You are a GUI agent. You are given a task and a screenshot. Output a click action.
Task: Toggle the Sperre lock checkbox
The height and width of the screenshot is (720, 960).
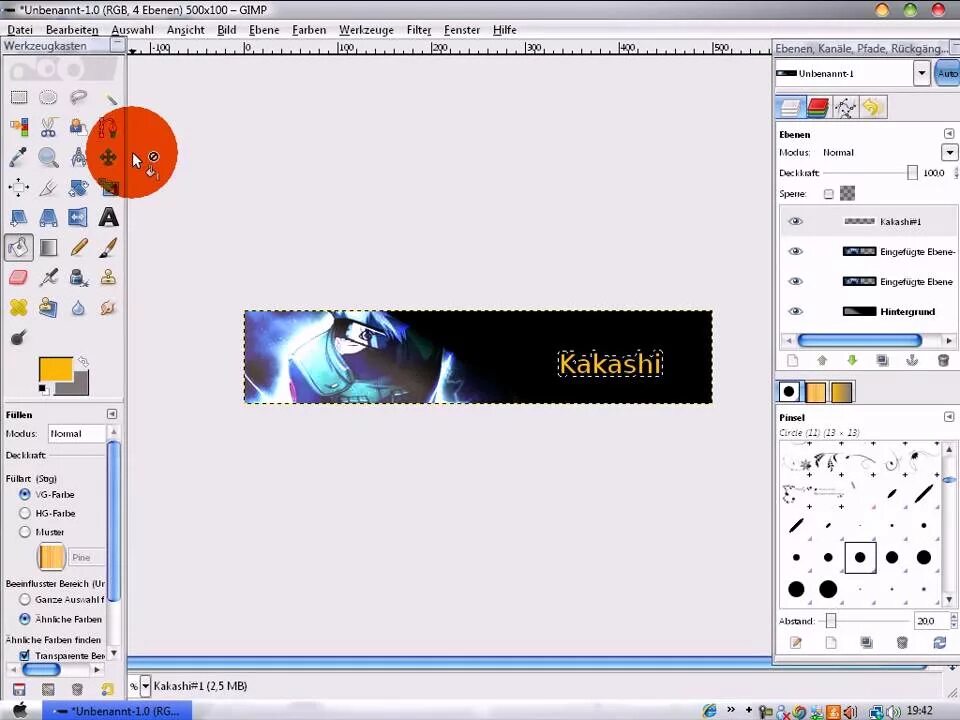(828, 194)
